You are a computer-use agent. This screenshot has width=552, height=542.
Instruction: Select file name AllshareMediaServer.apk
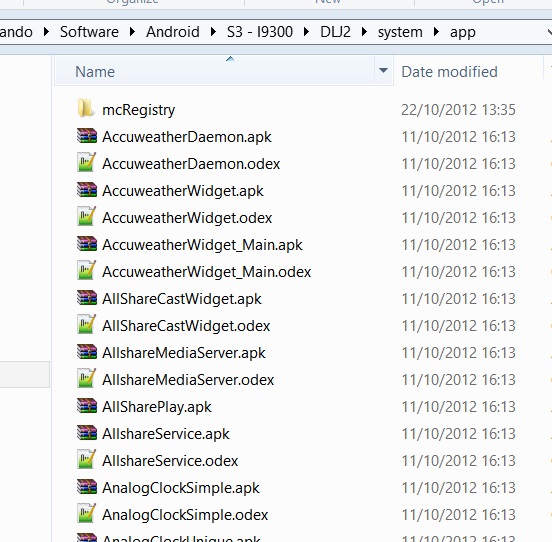(x=184, y=353)
